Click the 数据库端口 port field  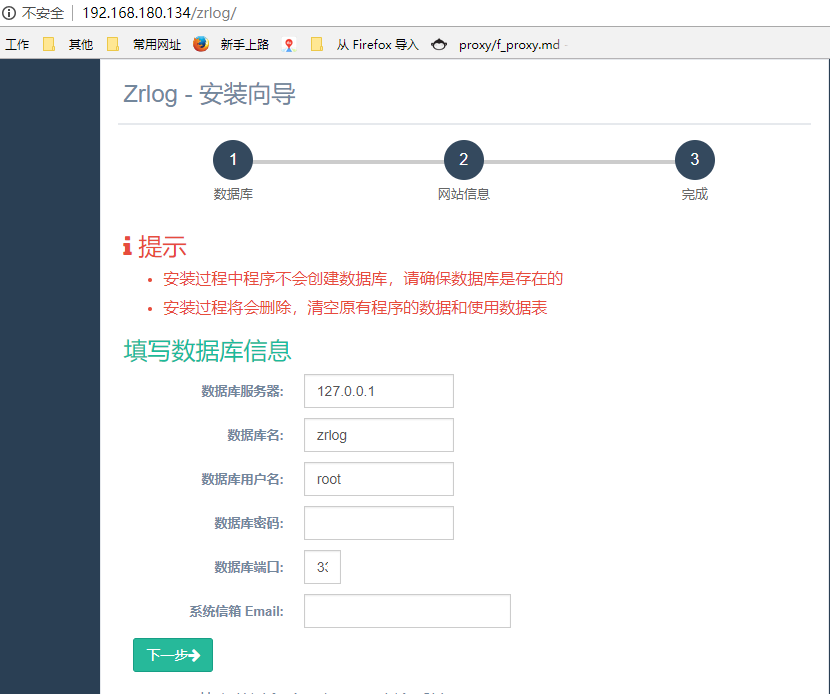pyautogui.click(x=322, y=567)
